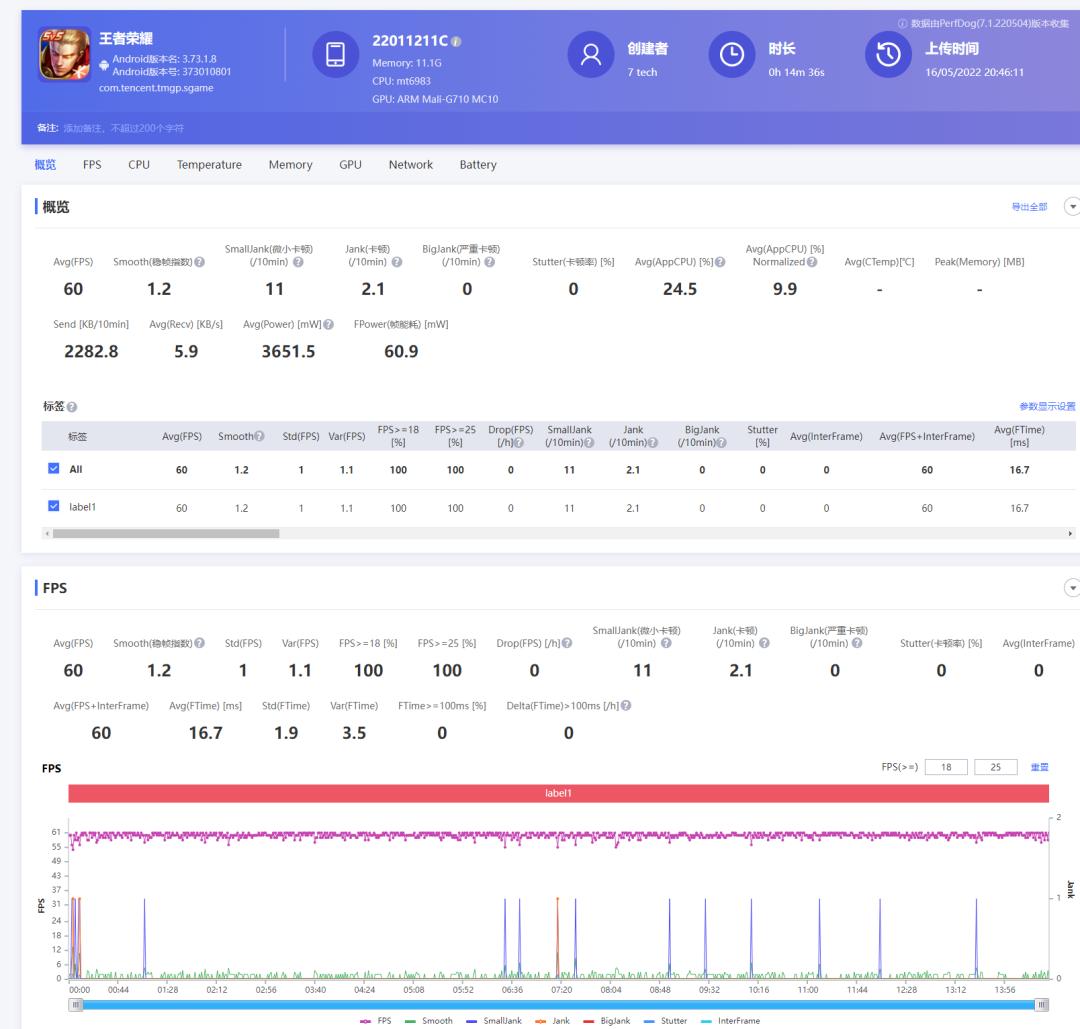Image resolution: width=1080 pixels, height=1029 pixels.
Task: Click the upload time history icon
Action: (888, 55)
